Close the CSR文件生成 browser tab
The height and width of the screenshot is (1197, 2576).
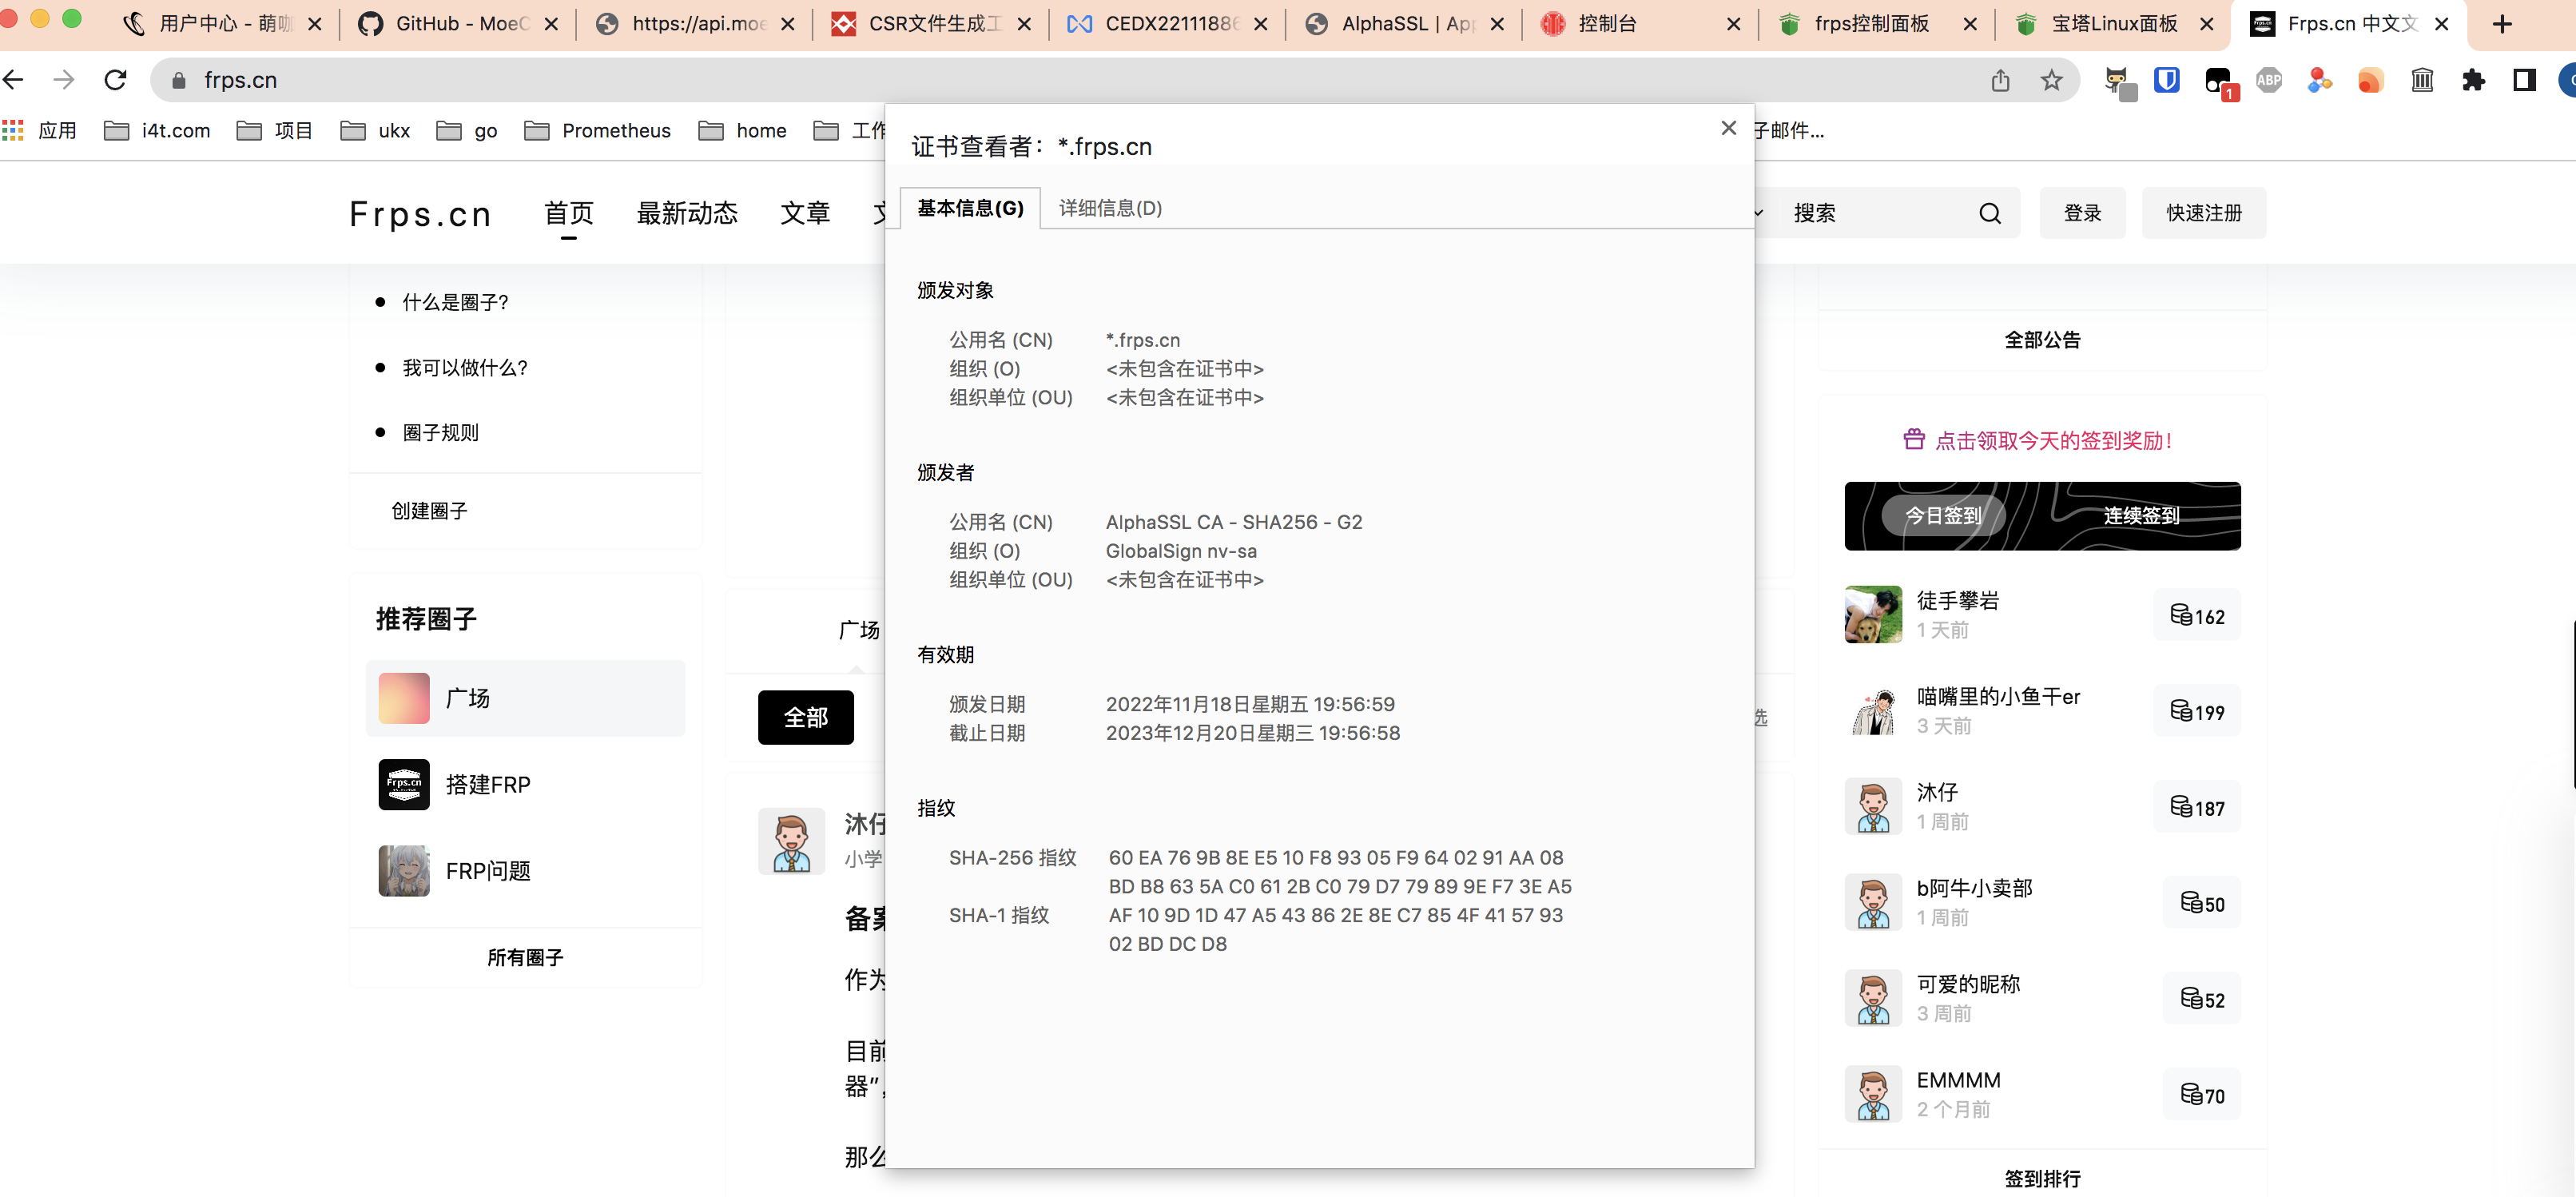pos(1024,24)
